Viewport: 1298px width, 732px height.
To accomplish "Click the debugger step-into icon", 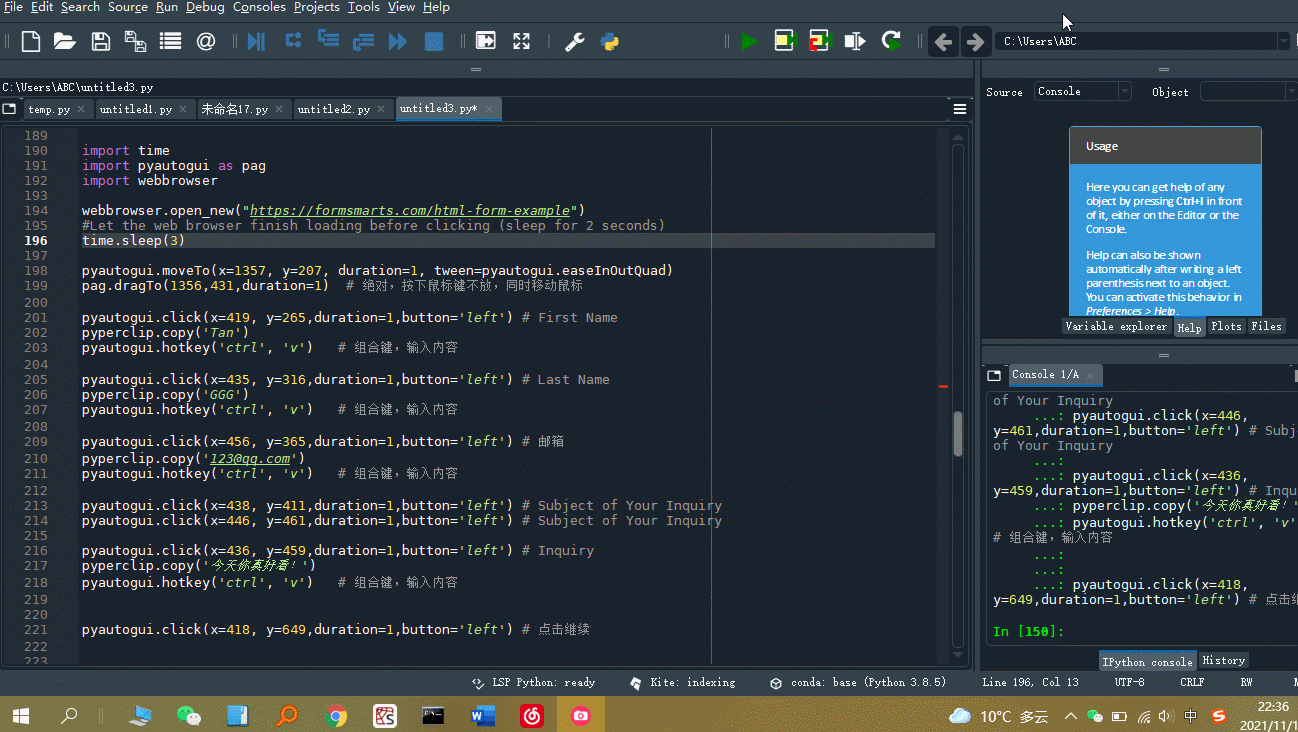I will [x=328, y=41].
